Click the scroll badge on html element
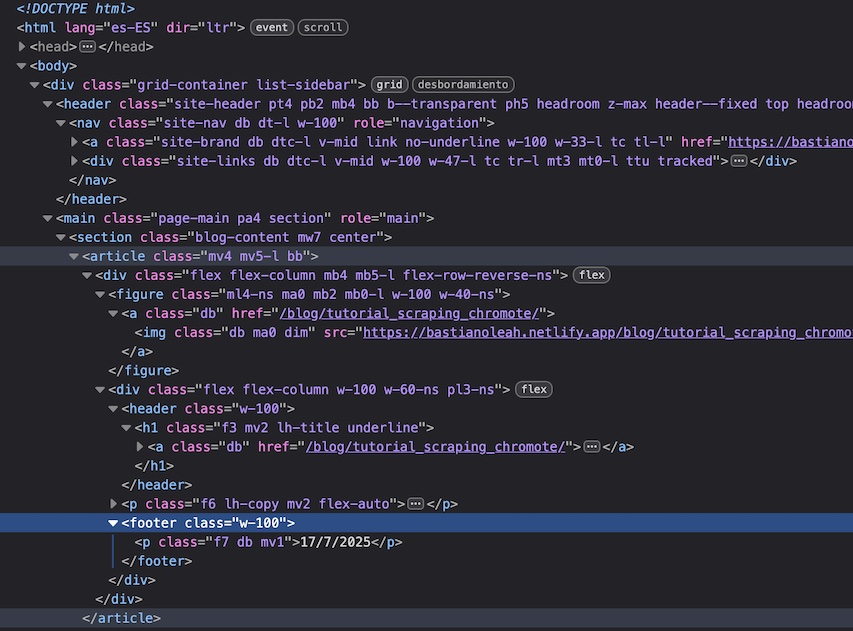 (321, 28)
